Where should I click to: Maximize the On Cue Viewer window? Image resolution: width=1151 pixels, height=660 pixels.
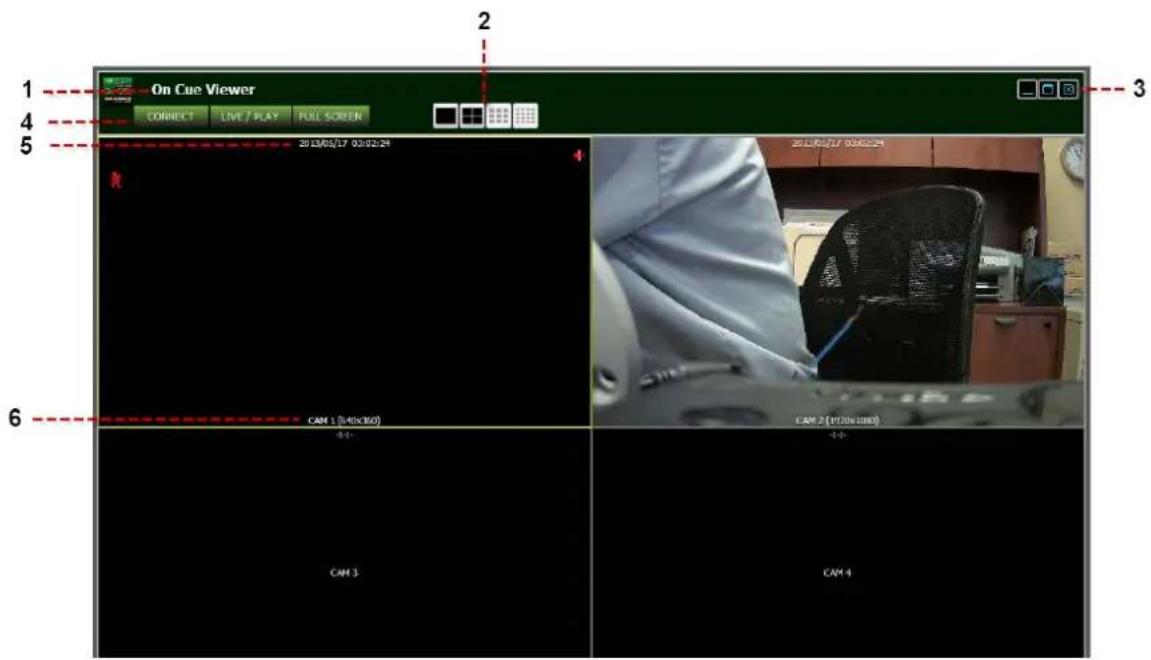pyautogui.click(x=1048, y=90)
